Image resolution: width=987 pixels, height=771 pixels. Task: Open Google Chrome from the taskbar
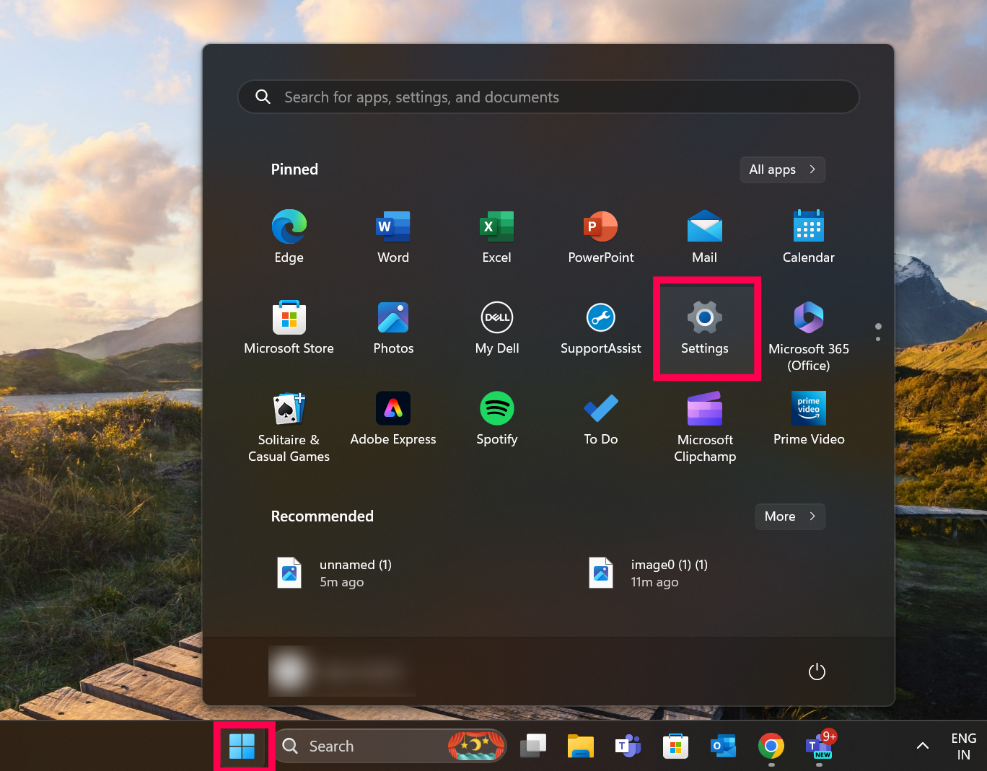point(771,746)
